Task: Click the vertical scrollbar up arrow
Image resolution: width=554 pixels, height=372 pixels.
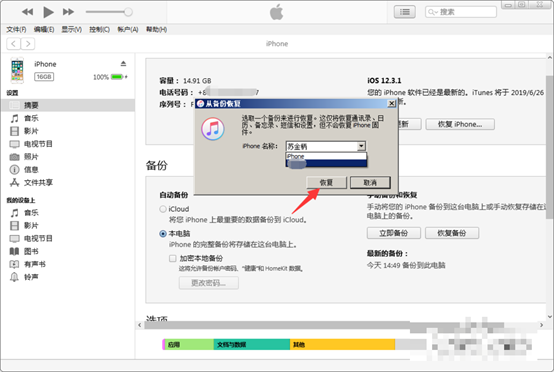Action: (x=549, y=58)
